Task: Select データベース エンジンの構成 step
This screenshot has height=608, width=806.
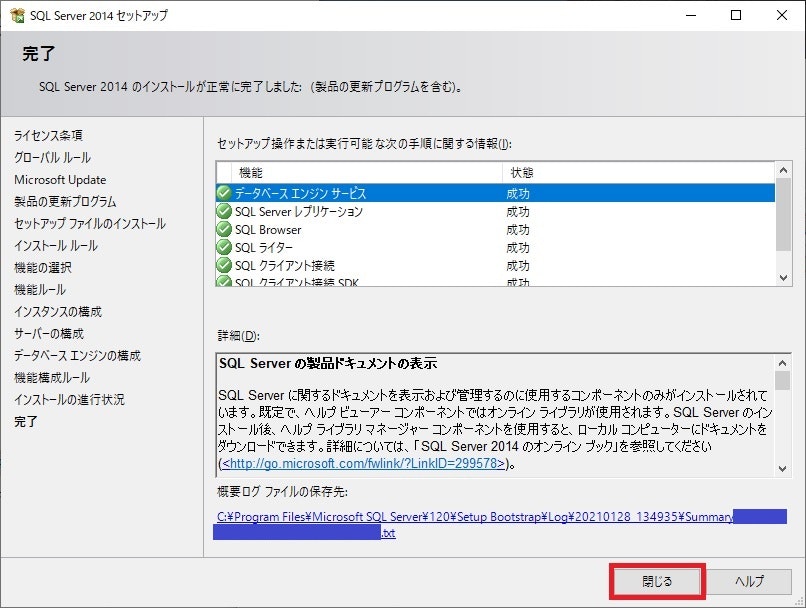Action: click(77, 356)
